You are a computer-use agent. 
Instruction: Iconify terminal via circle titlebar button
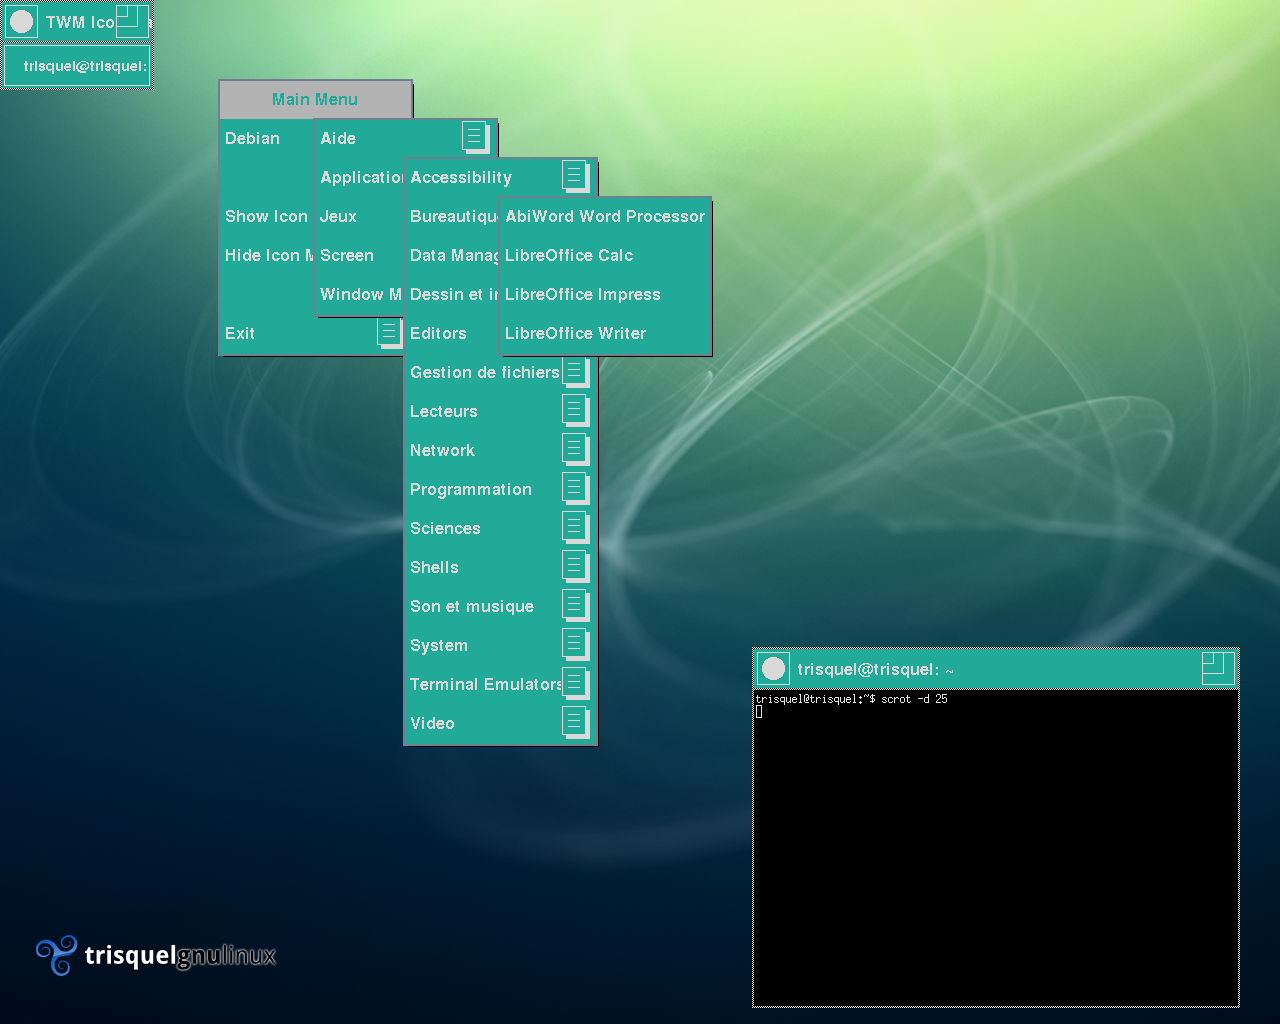[x=773, y=669]
